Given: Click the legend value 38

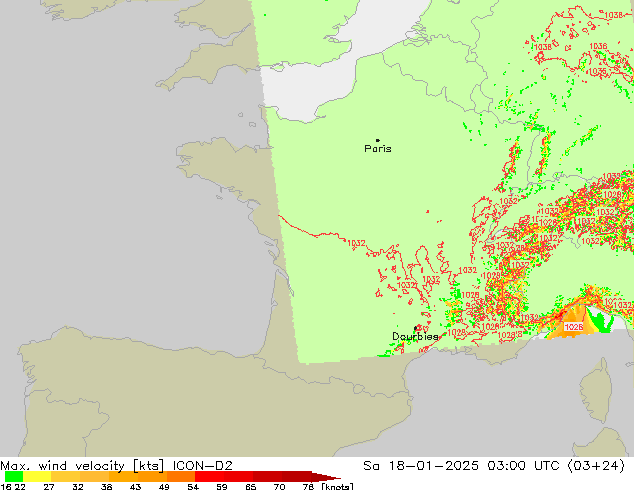Looking at the screenshot, I should pos(106,486).
